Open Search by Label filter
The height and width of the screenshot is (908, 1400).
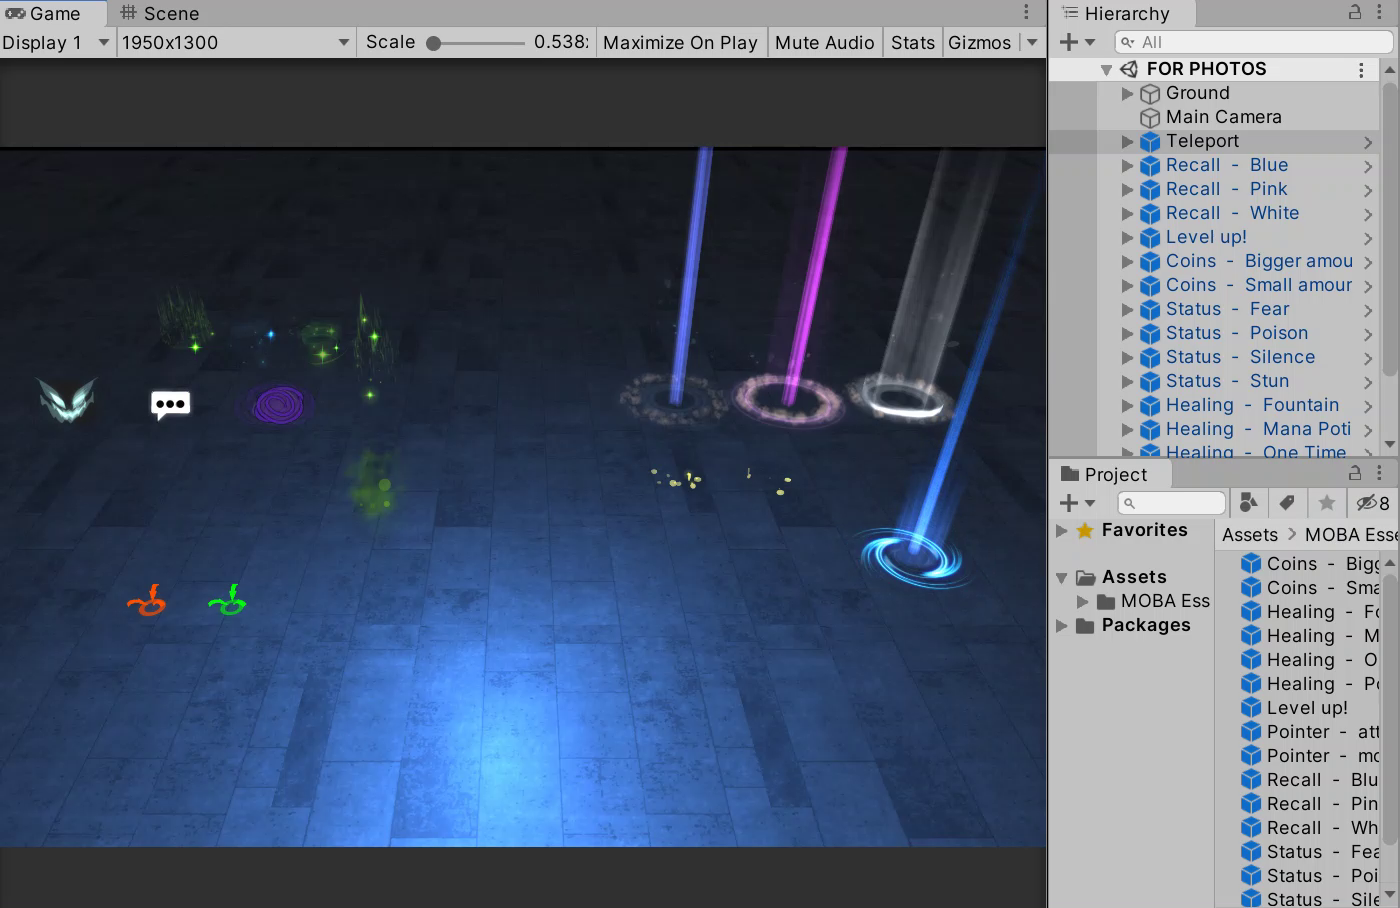tap(1287, 502)
